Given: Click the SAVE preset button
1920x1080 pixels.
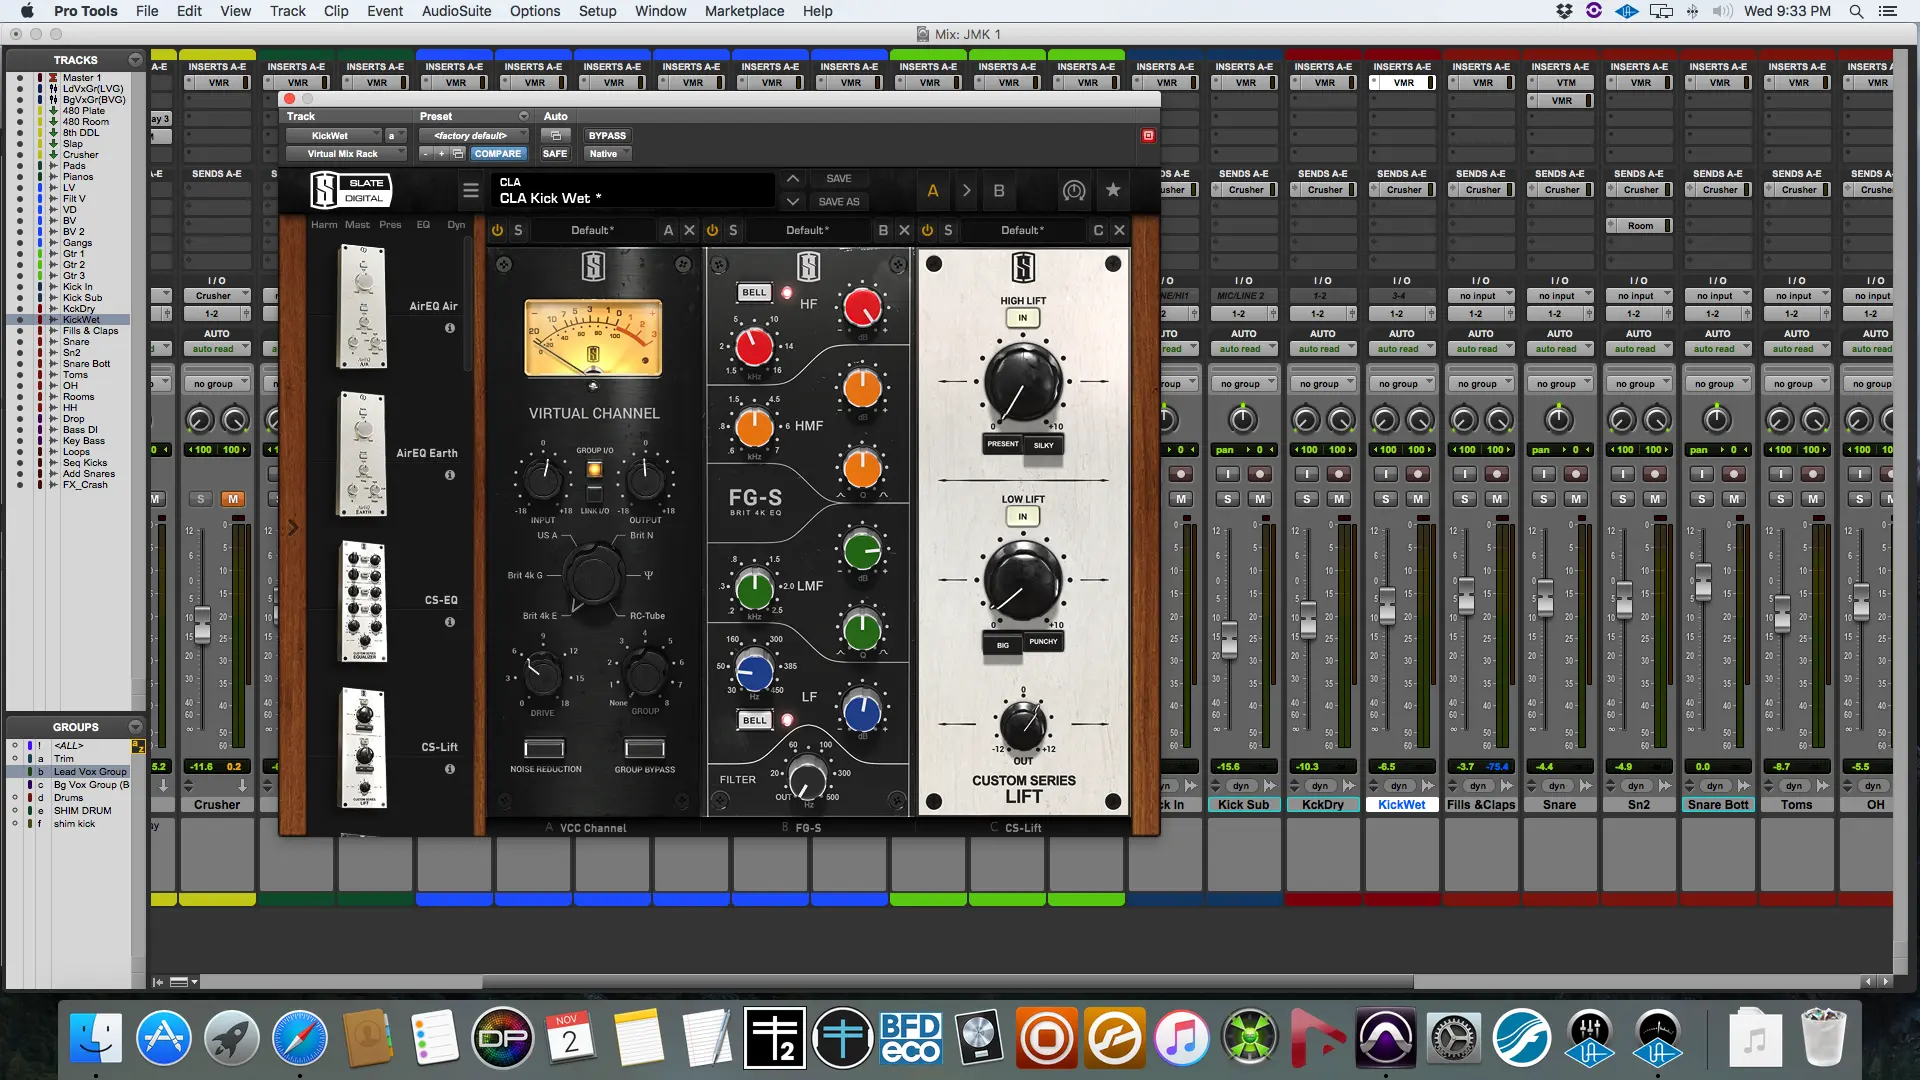Looking at the screenshot, I should 838,178.
